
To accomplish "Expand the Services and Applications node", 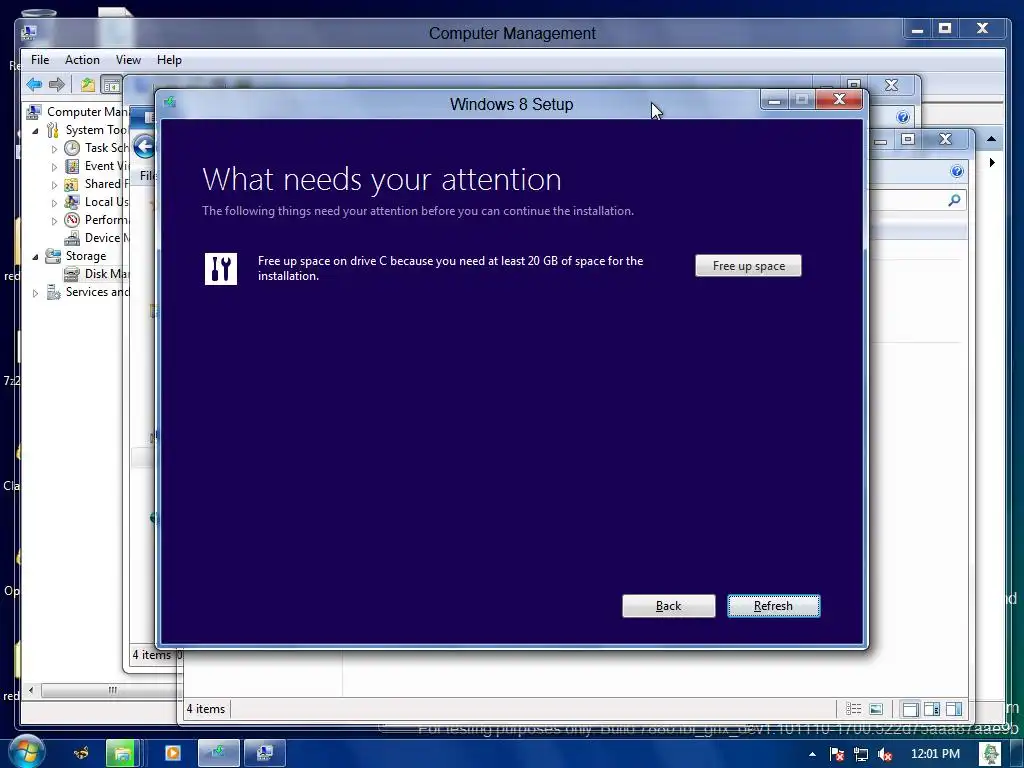I will (x=35, y=293).
